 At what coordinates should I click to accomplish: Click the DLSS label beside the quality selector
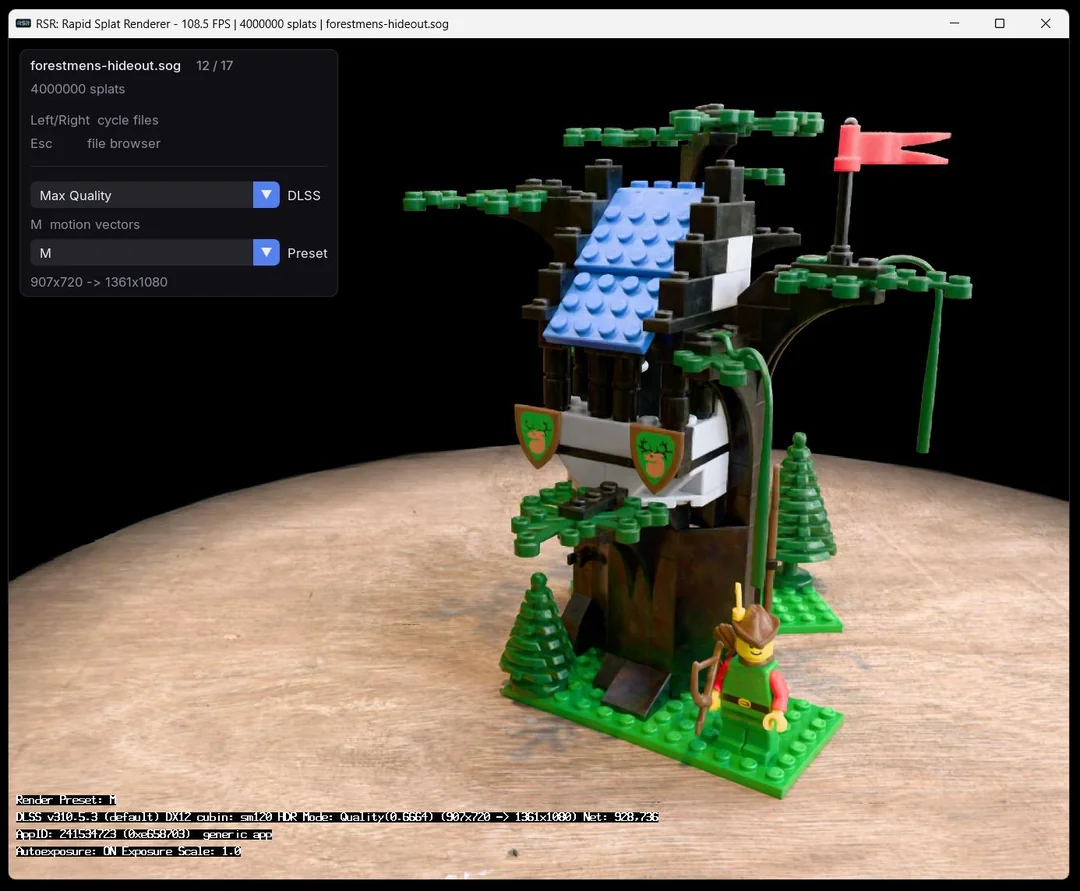[x=305, y=195]
